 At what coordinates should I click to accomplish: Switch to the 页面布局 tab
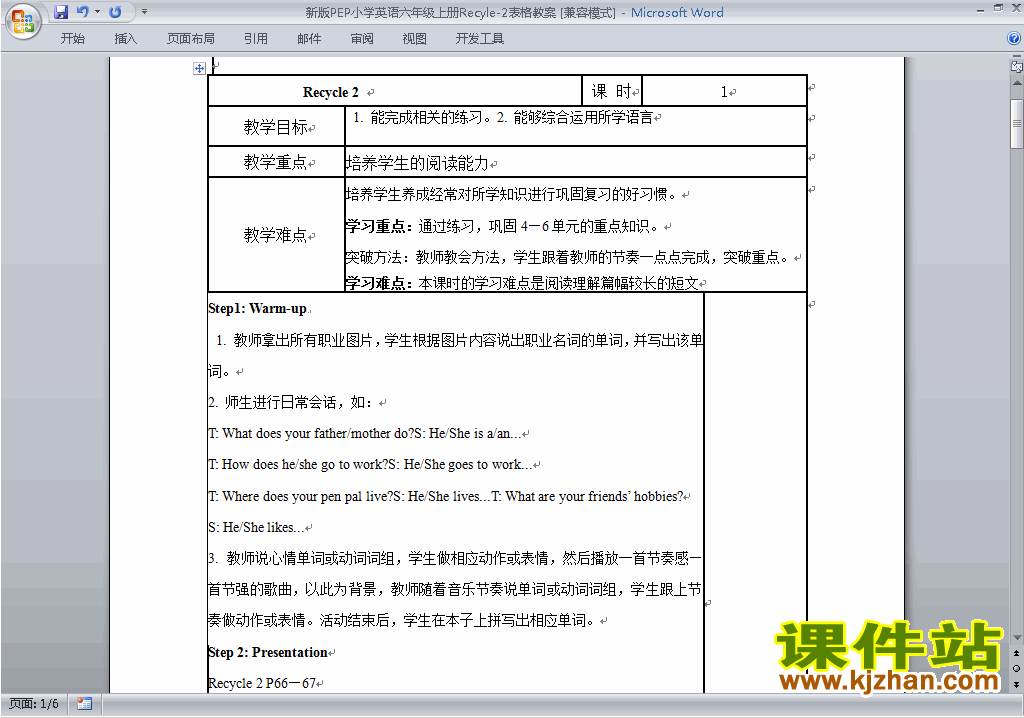pyautogui.click(x=191, y=39)
